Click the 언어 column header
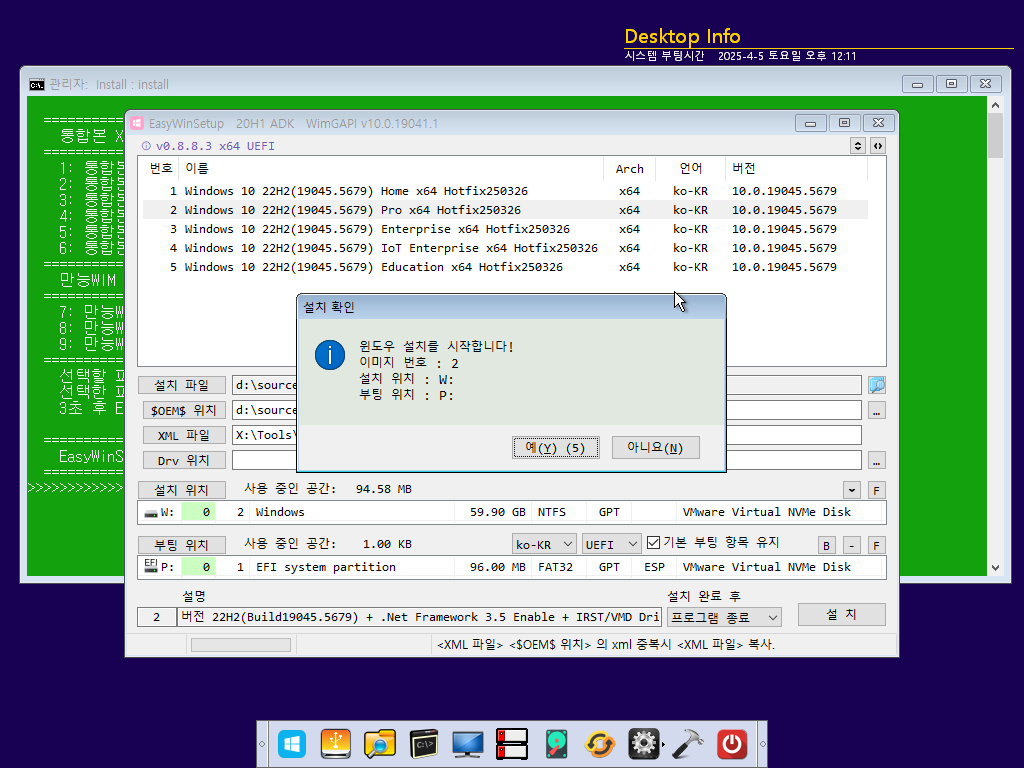The height and width of the screenshot is (768, 1024). tap(690, 168)
